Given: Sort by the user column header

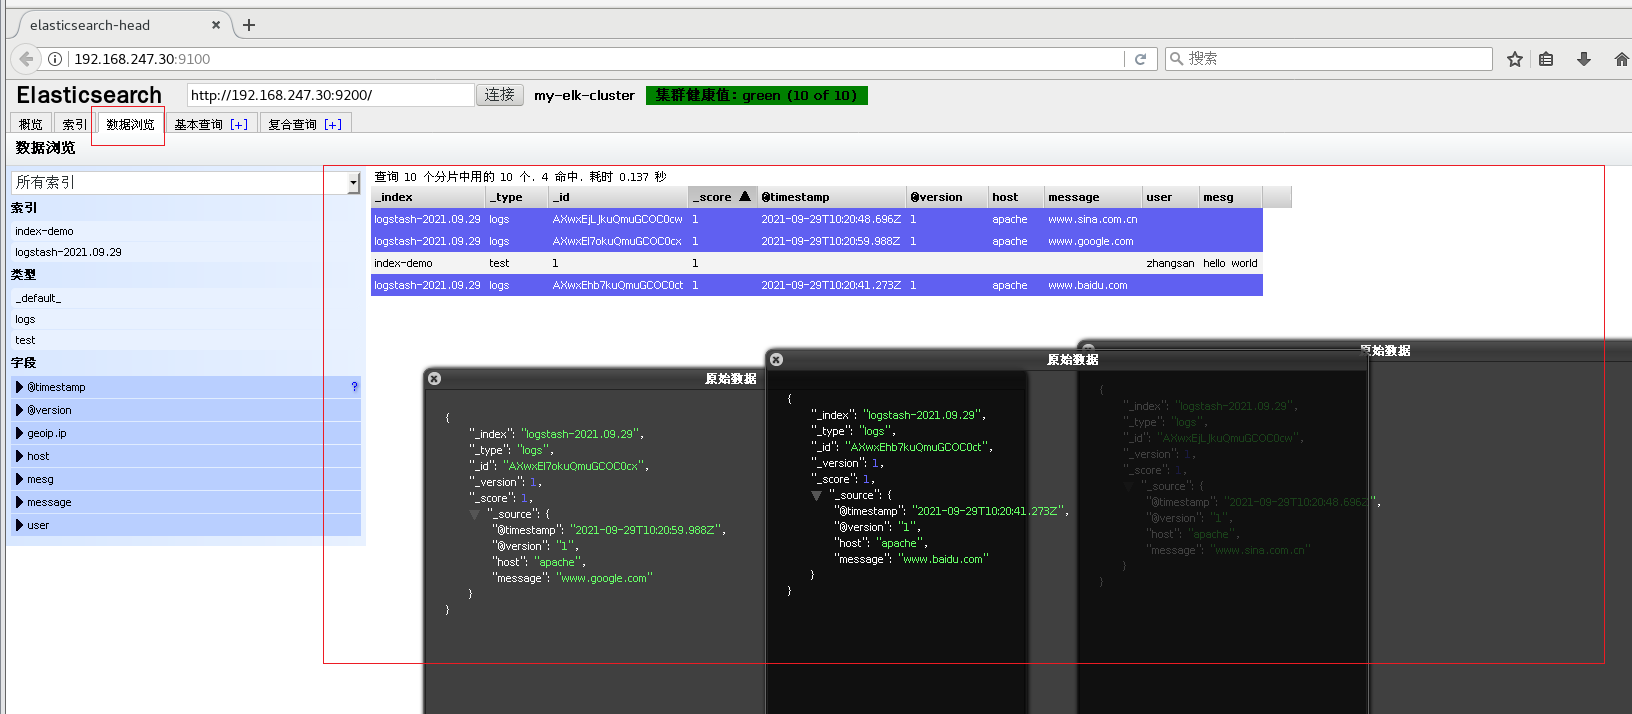Looking at the screenshot, I should pos(1170,197).
